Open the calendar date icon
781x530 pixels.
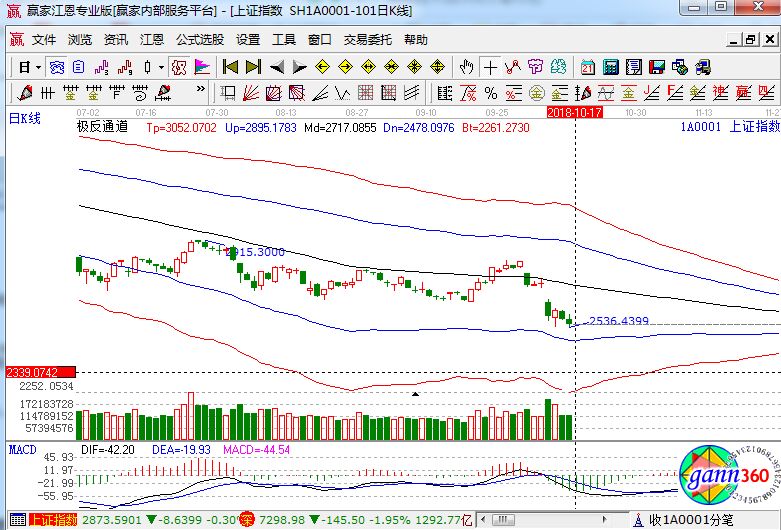[x=587, y=67]
